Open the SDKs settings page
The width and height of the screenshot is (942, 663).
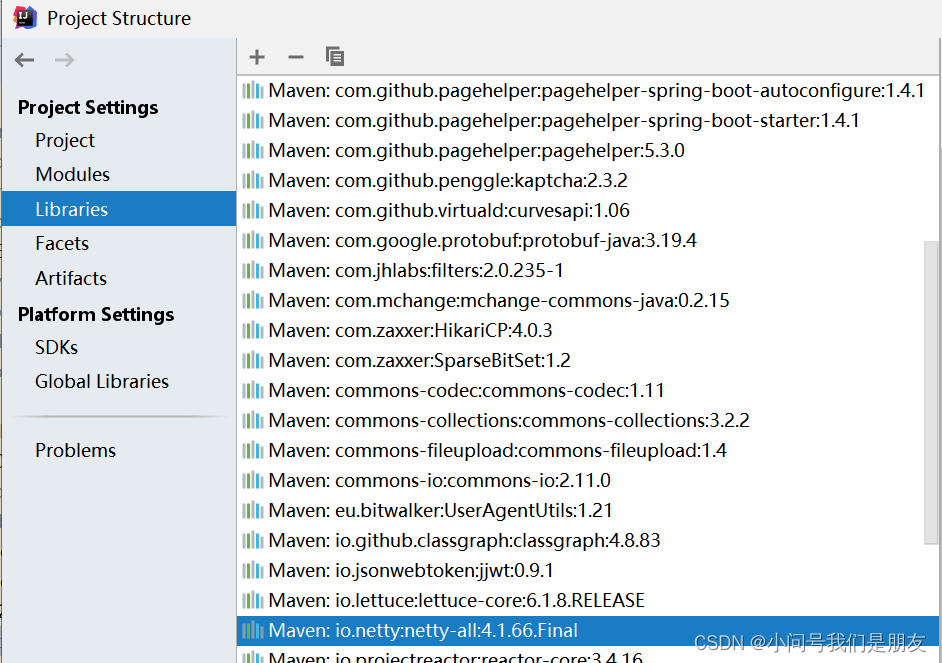click(x=56, y=347)
